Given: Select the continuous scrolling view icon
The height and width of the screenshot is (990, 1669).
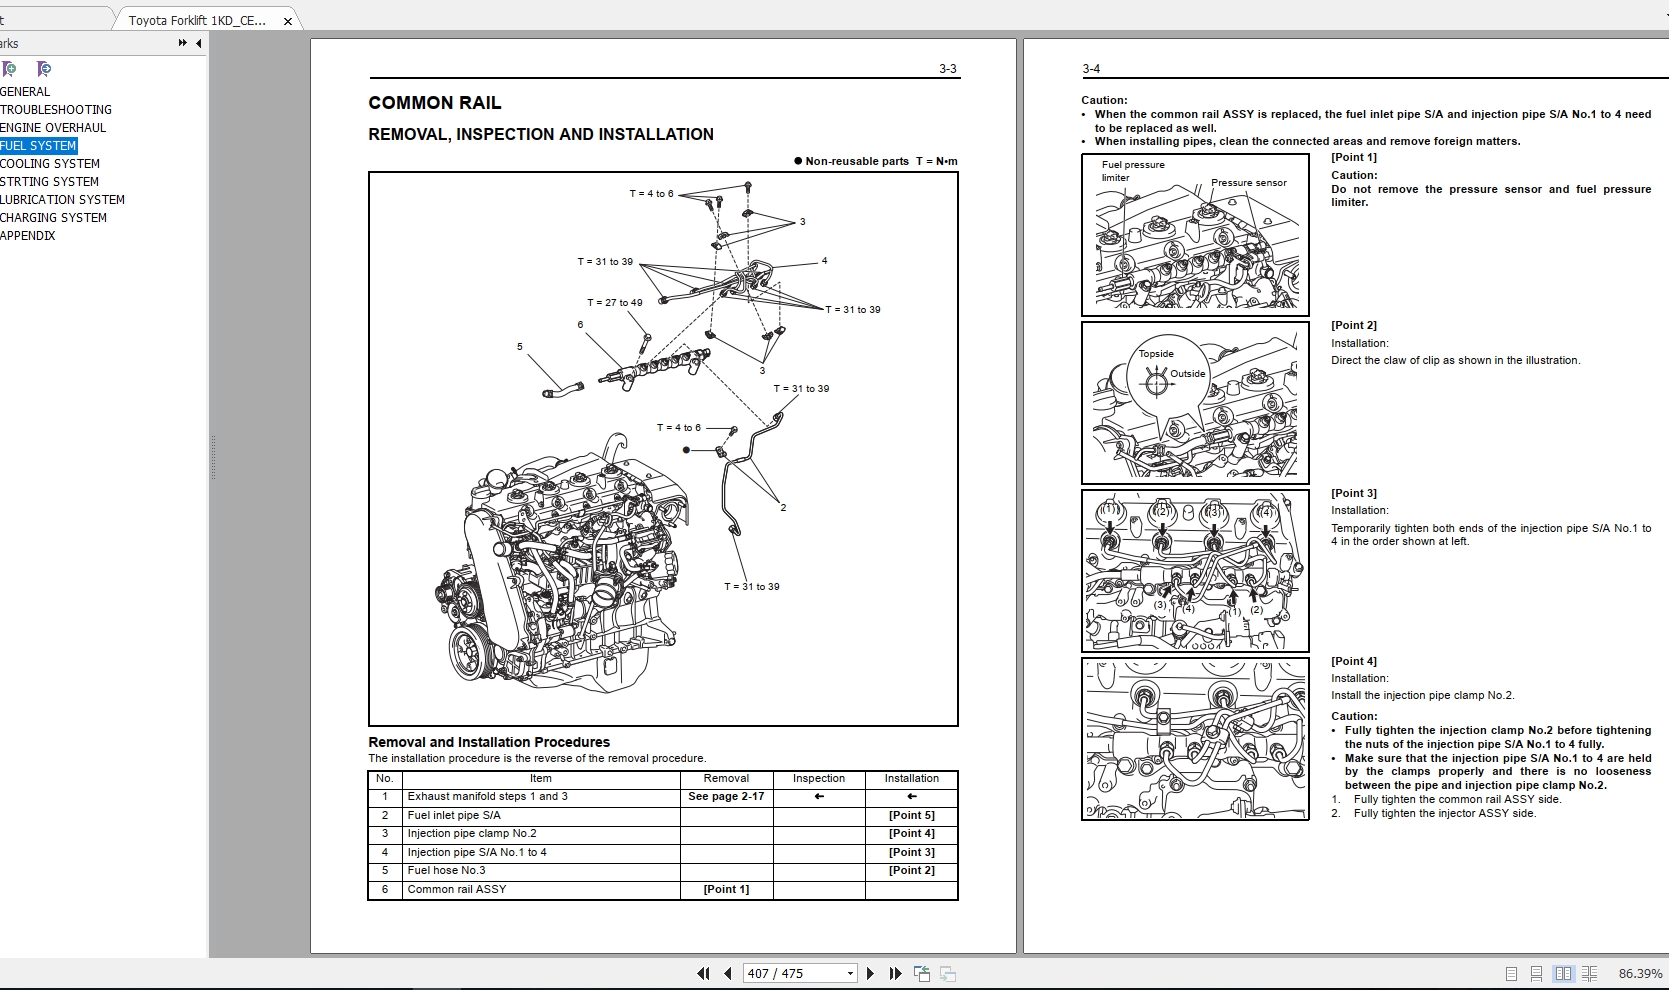Looking at the screenshot, I should tap(1537, 973).
